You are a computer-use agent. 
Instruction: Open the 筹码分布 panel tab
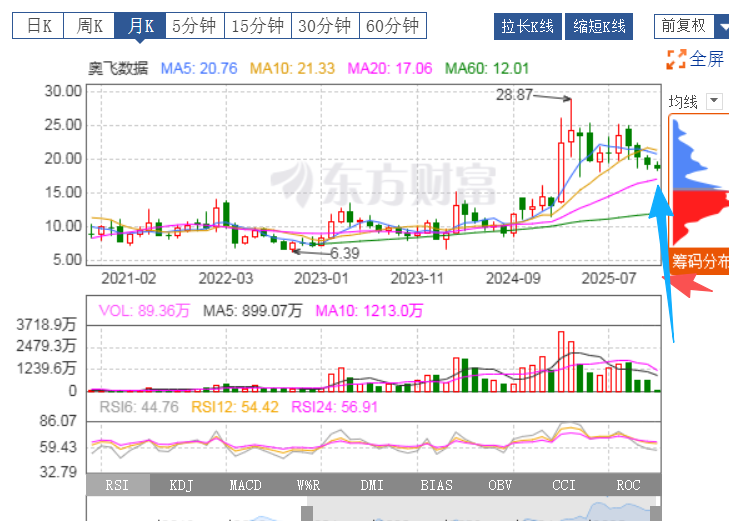click(700, 261)
